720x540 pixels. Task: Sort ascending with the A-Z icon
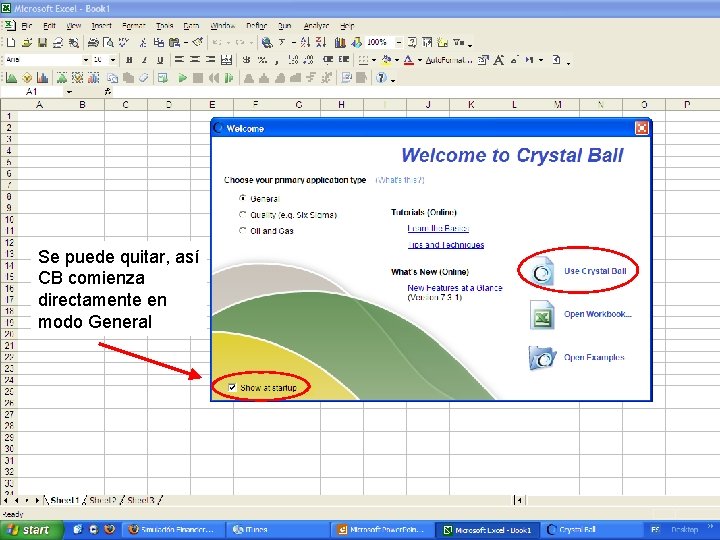[305, 43]
